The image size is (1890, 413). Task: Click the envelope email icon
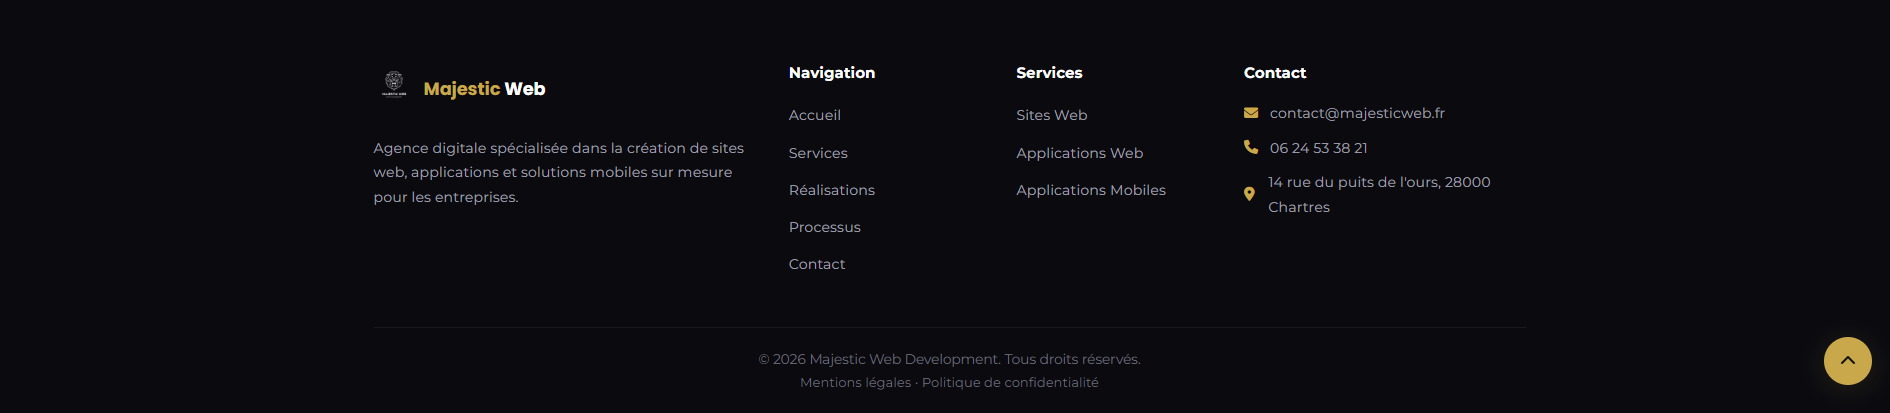[1251, 113]
